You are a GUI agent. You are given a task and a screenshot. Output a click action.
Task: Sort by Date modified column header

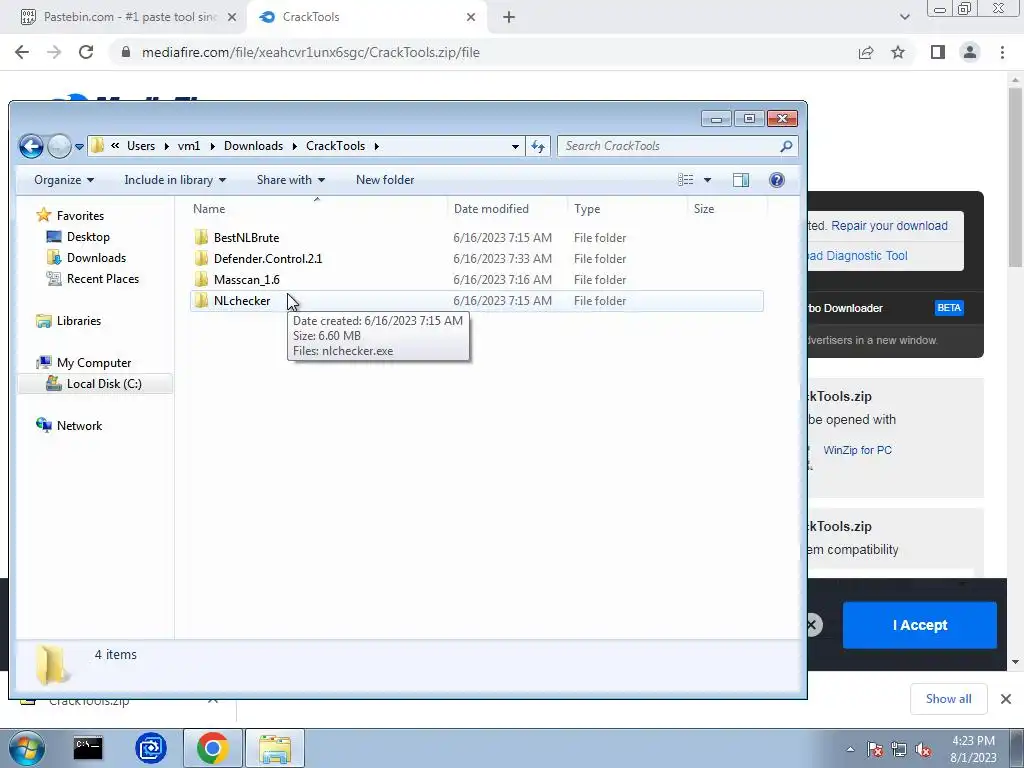point(491,209)
